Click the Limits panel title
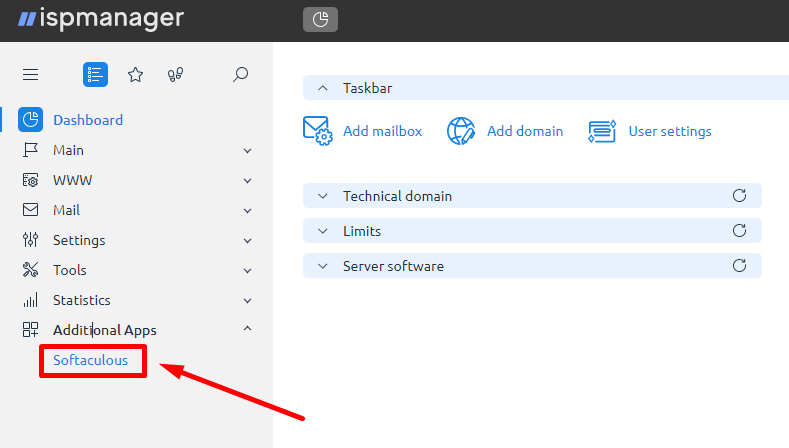The width and height of the screenshot is (789, 448). tap(362, 231)
